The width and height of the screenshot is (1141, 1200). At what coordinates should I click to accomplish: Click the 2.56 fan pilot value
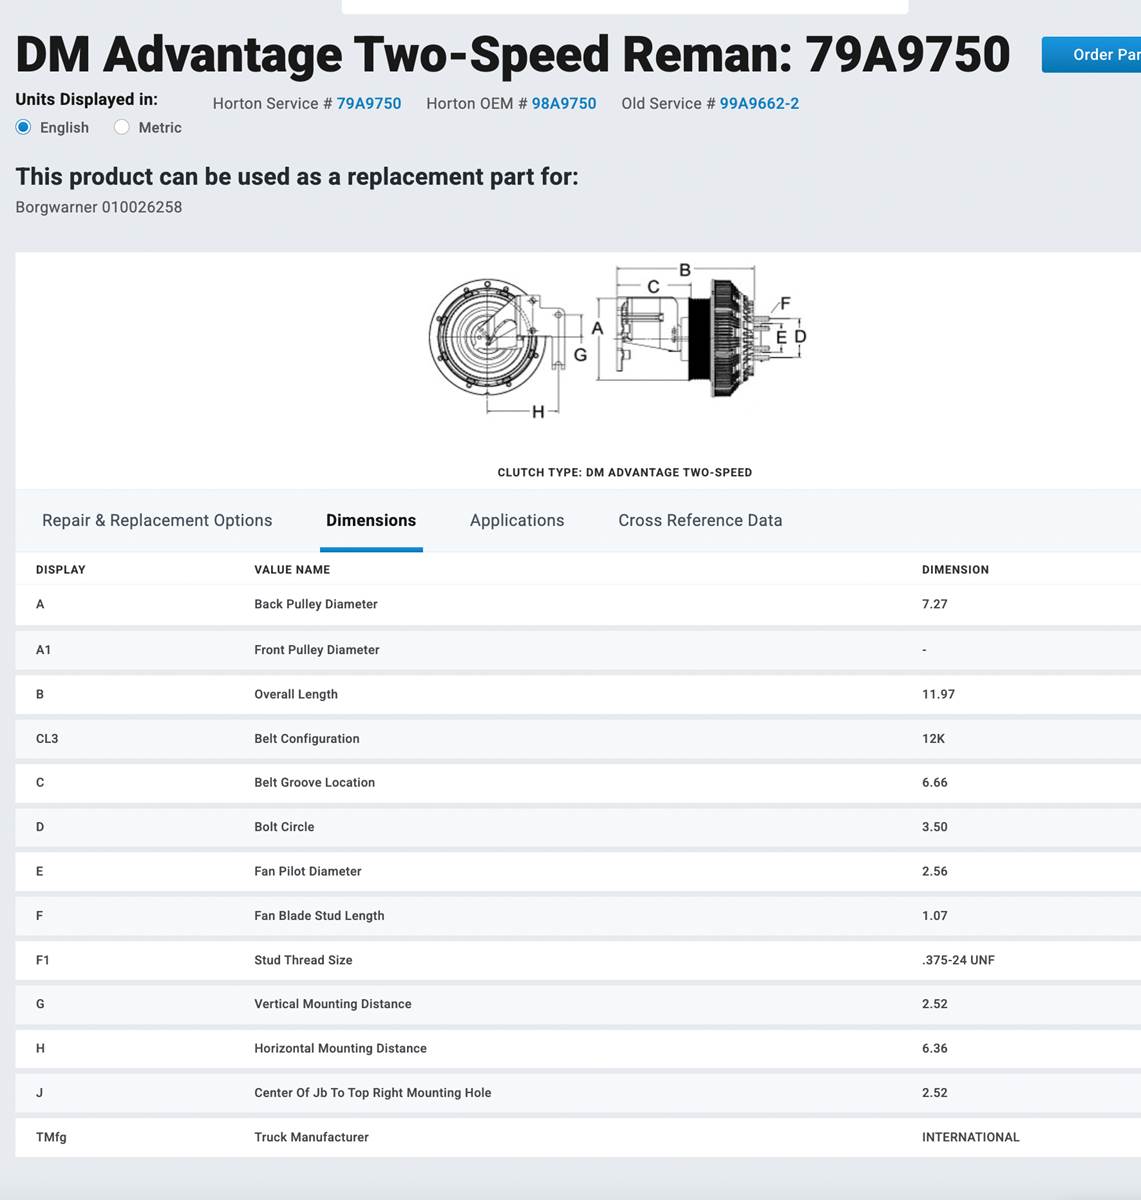pyautogui.click(x=935, y=871)
